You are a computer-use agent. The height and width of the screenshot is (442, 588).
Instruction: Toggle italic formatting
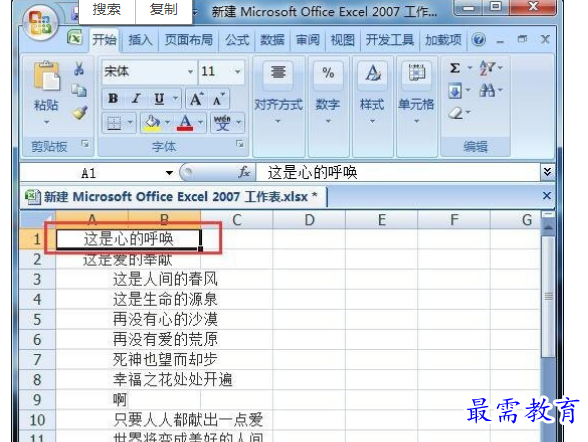(x=136, y=99)
